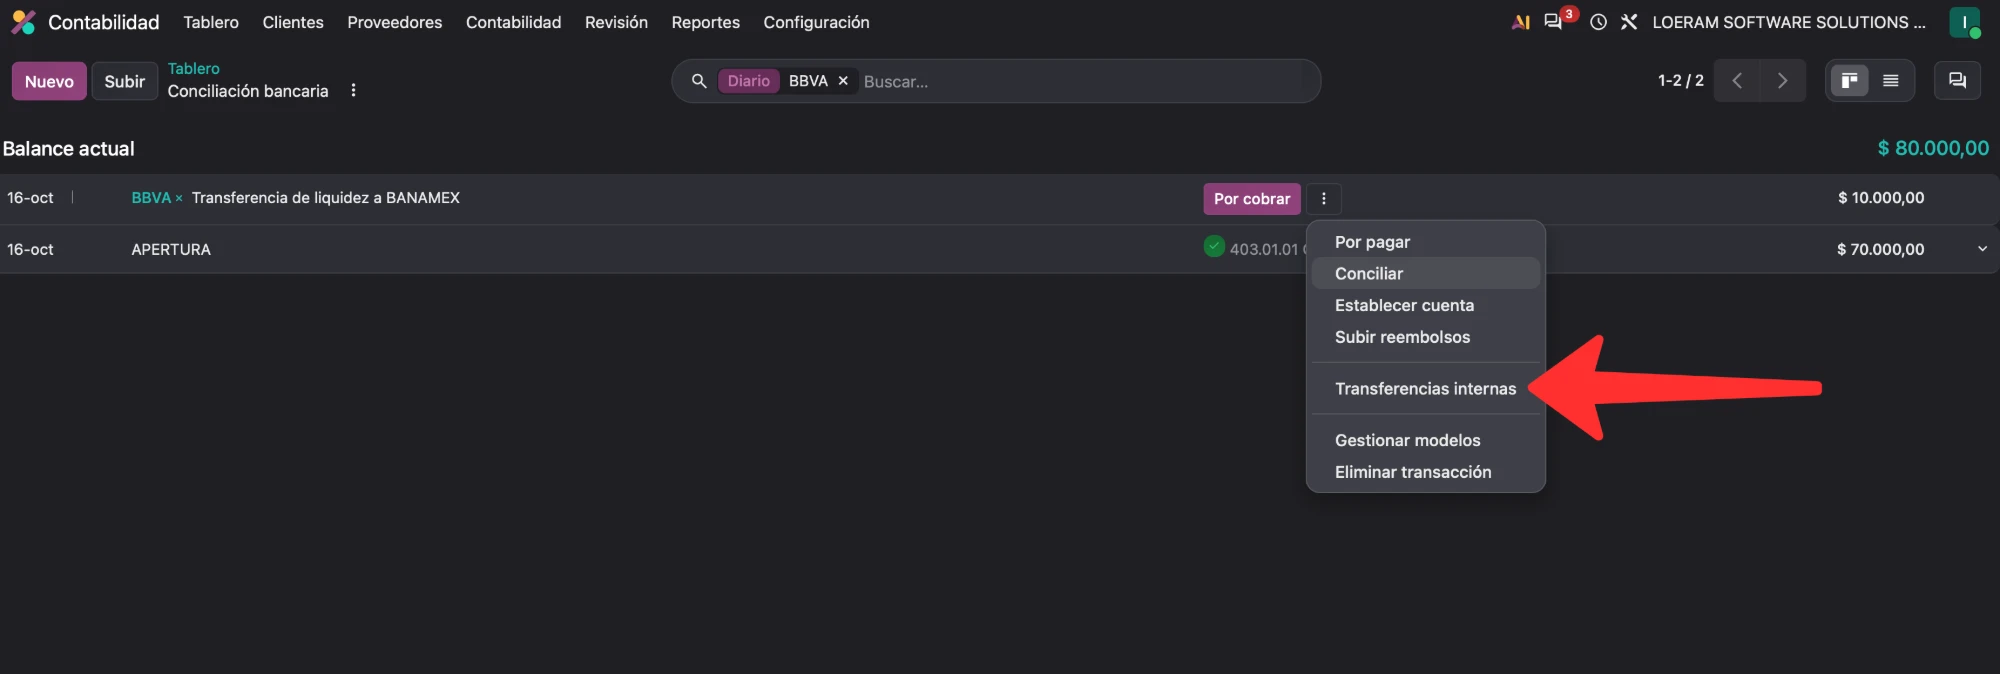Choose Conciliar from the dropdown
Image resolution: width=2000 pixels, height=674 pixels.
[x=1425, y=273]
